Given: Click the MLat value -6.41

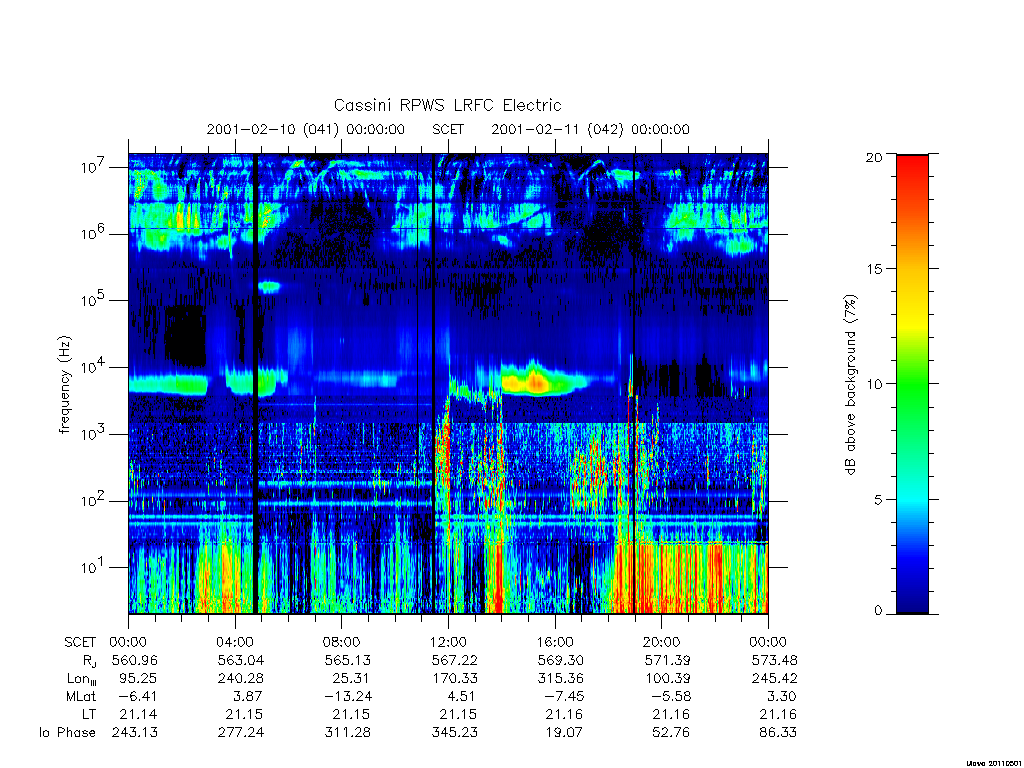Looking at the screenshot, I should click(138, 696).
